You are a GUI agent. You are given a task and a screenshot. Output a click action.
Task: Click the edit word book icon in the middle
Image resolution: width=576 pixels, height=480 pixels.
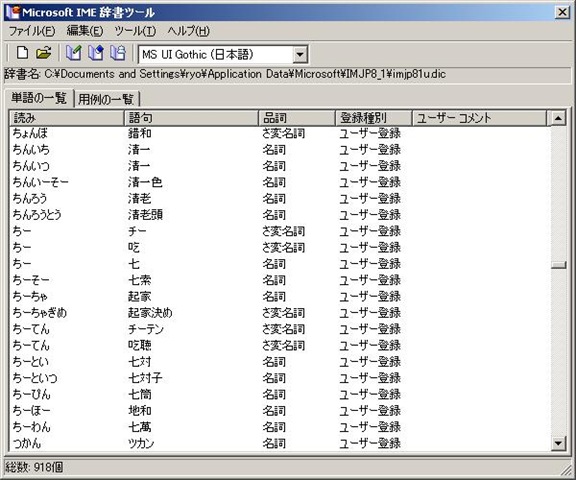[96, 53]
